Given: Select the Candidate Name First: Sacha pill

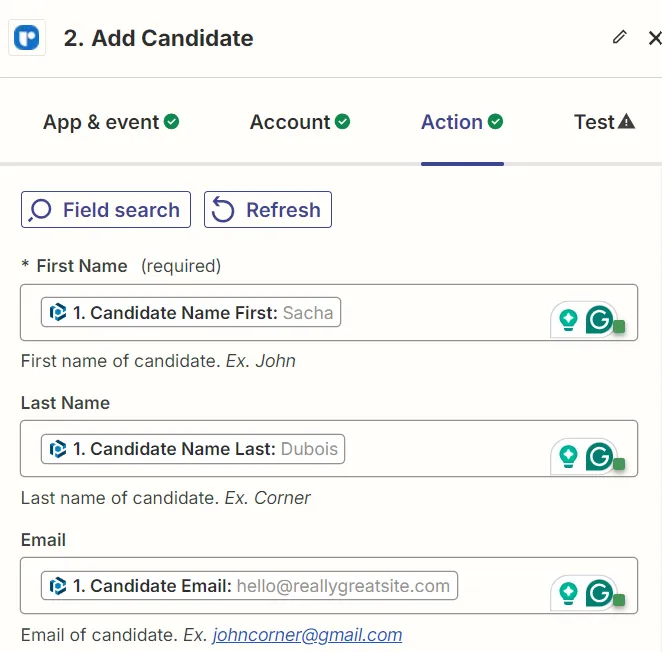Looking at the screenshot, I should (191, 313).
